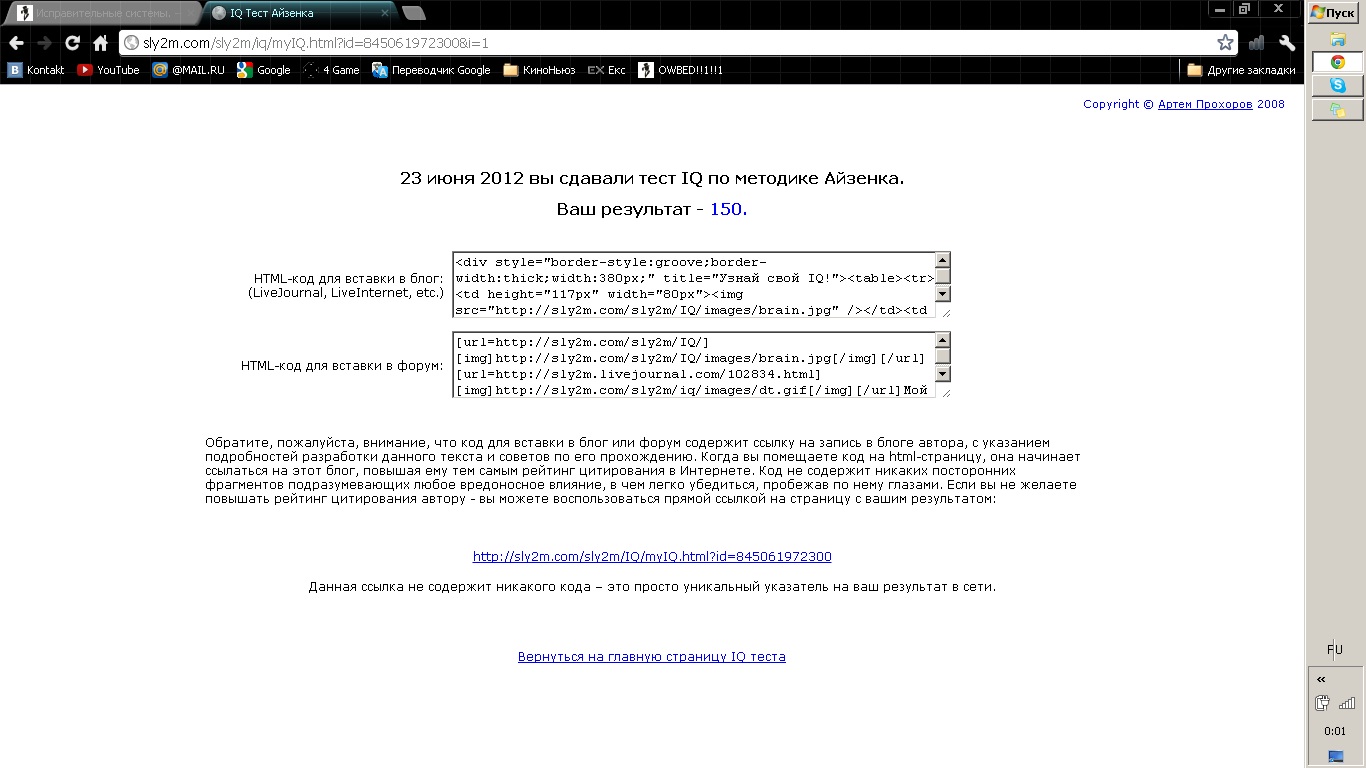Viewport: 1366px width, 768px height.
Task: Click the browser forward arrow
Action: pyautogui.click(x=44, y=43)
